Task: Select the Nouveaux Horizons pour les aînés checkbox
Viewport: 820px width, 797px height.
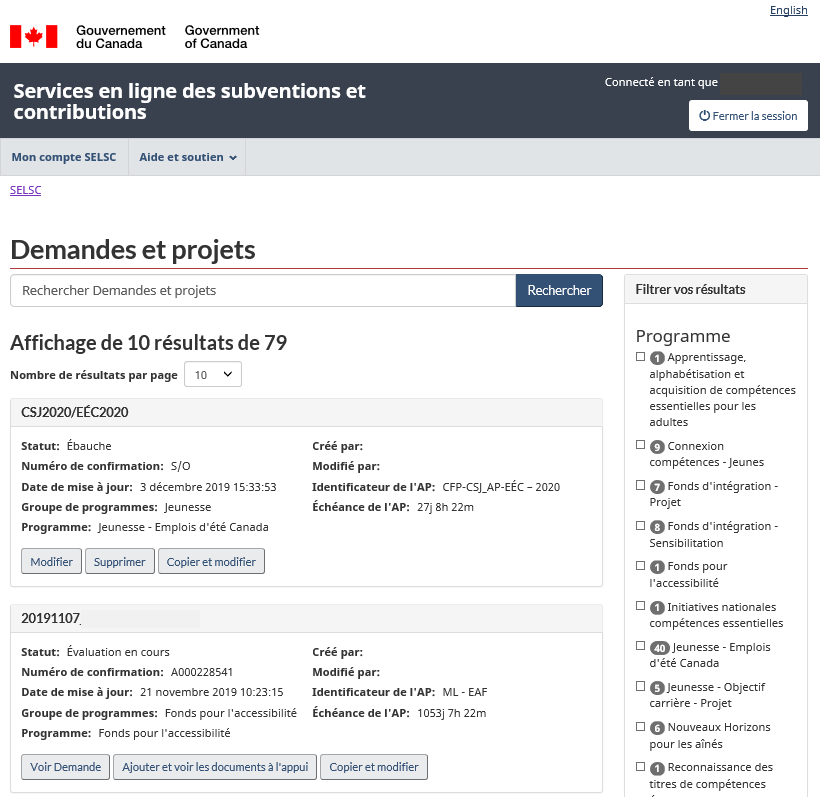Action: [641, 727]
